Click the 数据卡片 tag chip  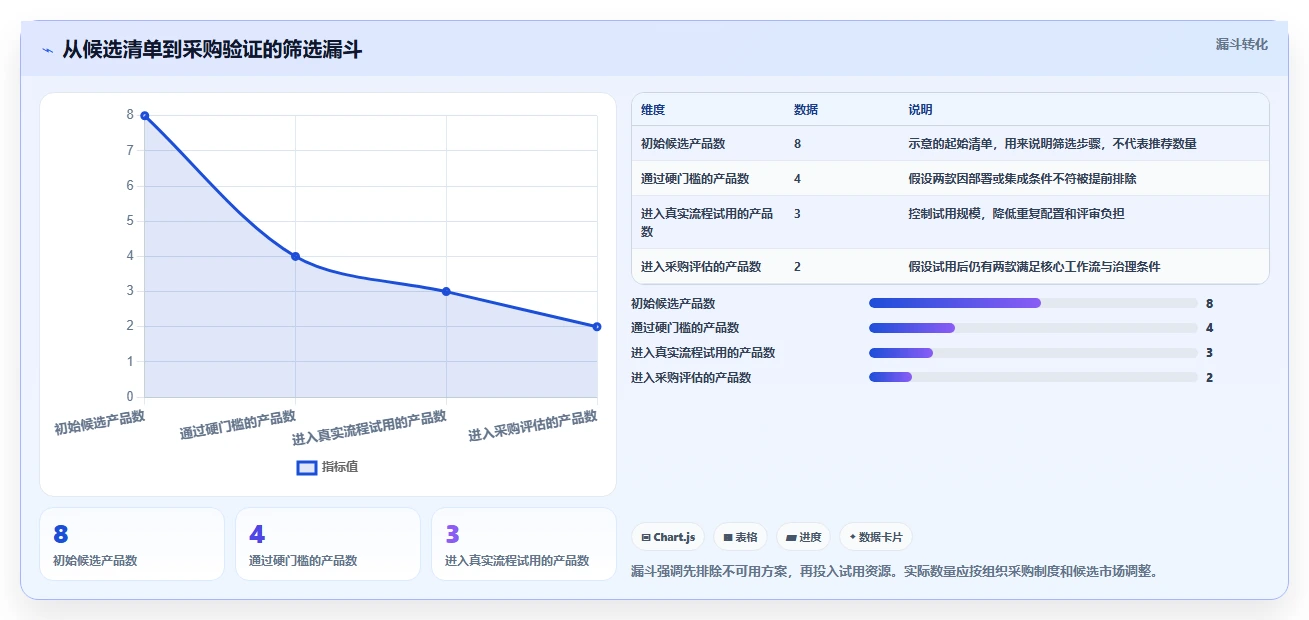876,537
